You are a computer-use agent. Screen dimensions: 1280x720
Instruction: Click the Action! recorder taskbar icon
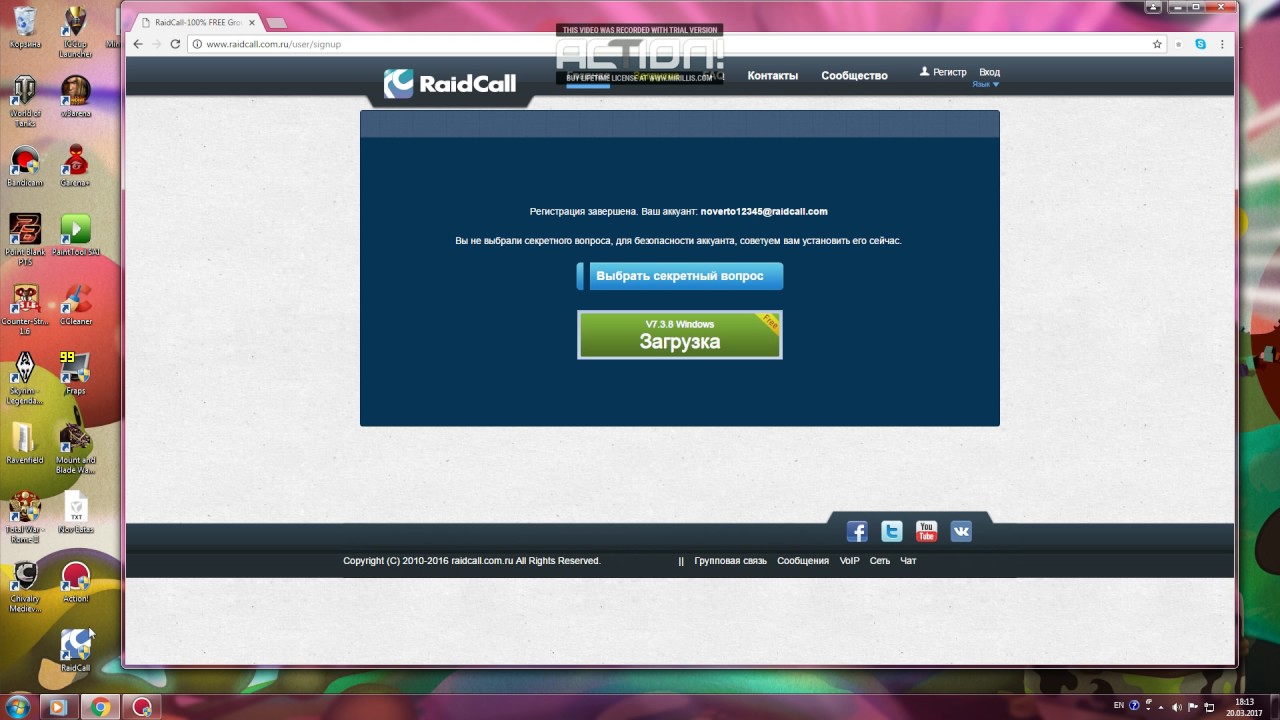pyautogui.click(x=143, y=707)
